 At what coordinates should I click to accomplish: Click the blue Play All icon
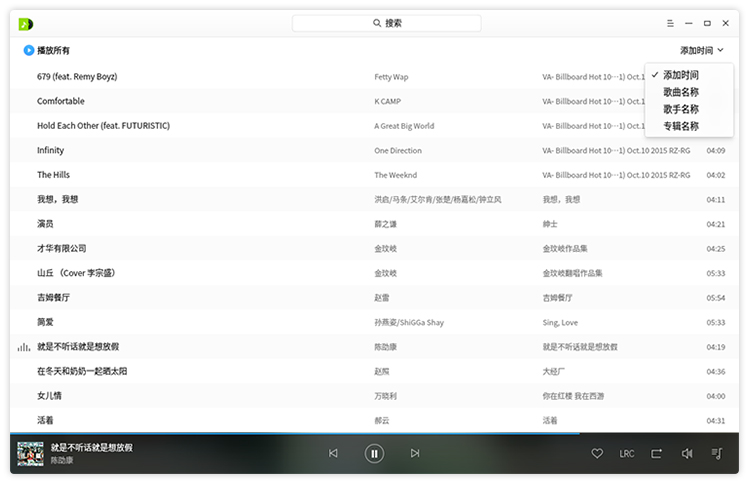(29, 50)
